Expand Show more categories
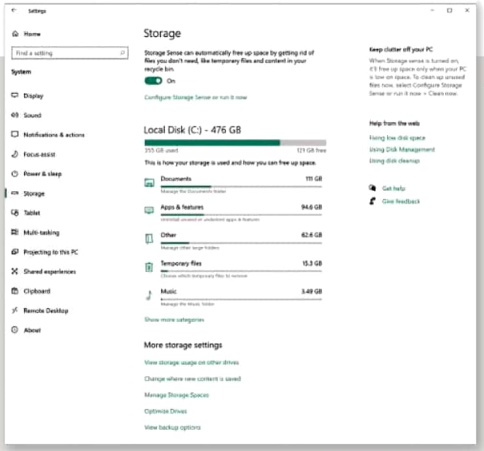This screenshot has width=484, height=451. pyautogui.click(x=174, y=320)
